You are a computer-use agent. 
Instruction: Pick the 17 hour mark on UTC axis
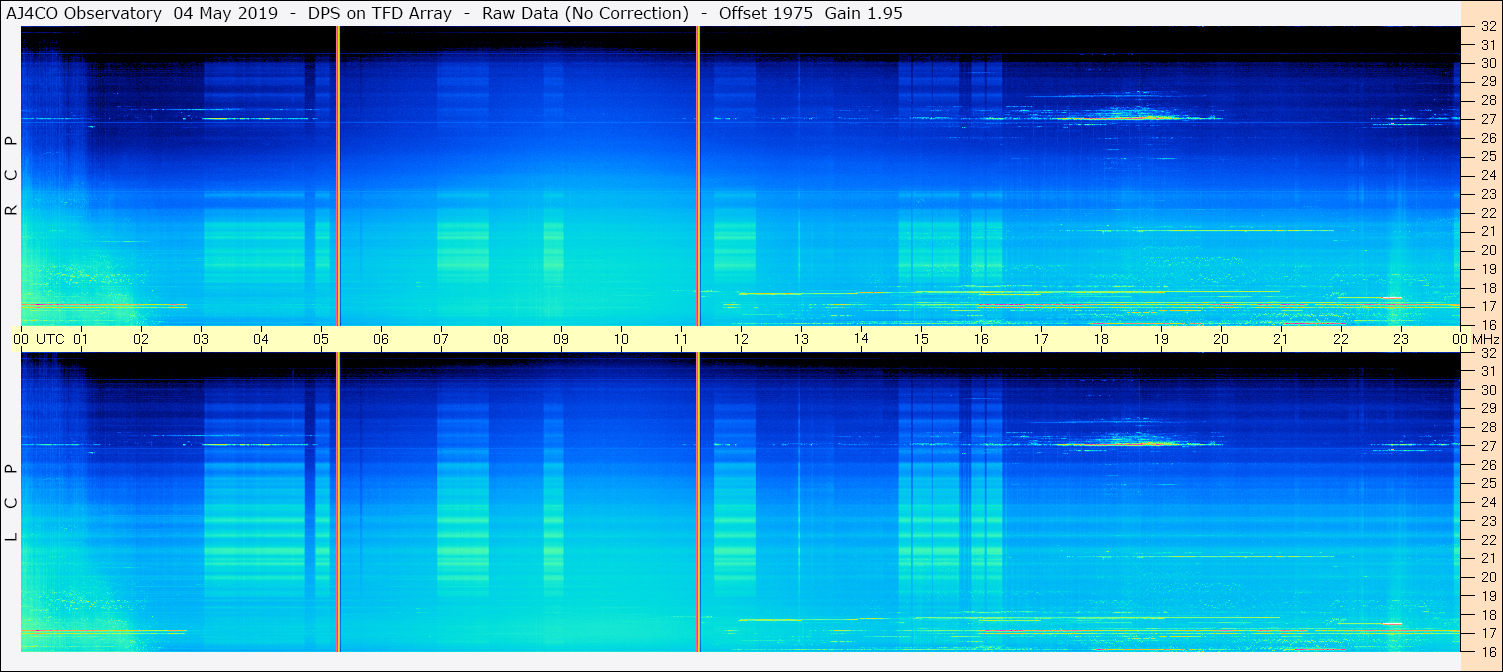(1041, 339)
